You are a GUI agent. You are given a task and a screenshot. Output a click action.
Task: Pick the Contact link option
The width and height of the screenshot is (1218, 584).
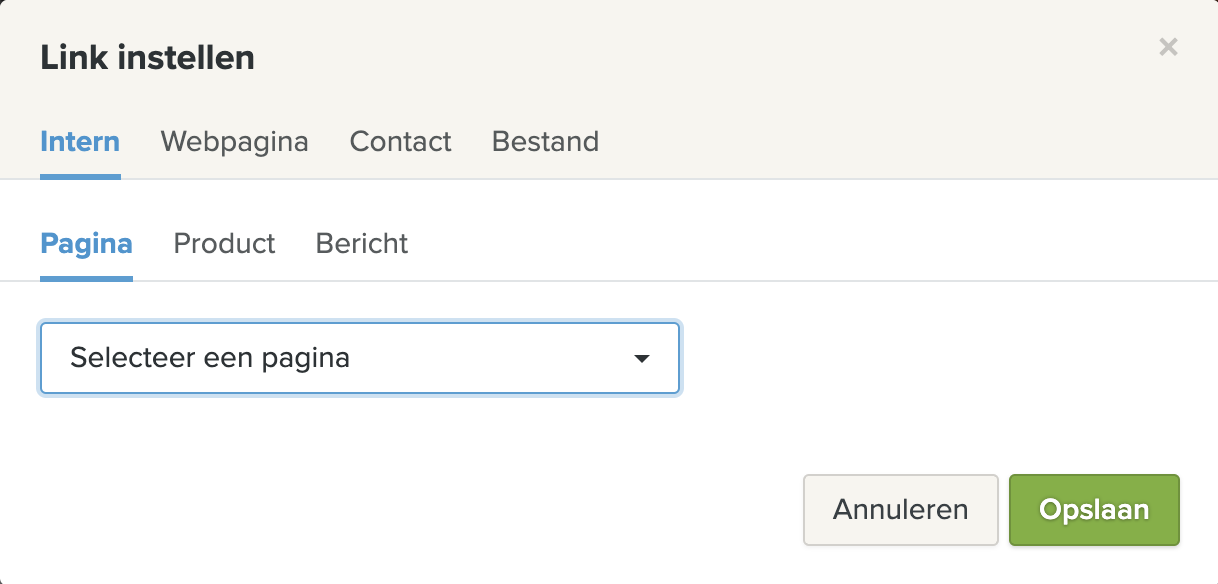pyautogui.click(x=400, y=142)
